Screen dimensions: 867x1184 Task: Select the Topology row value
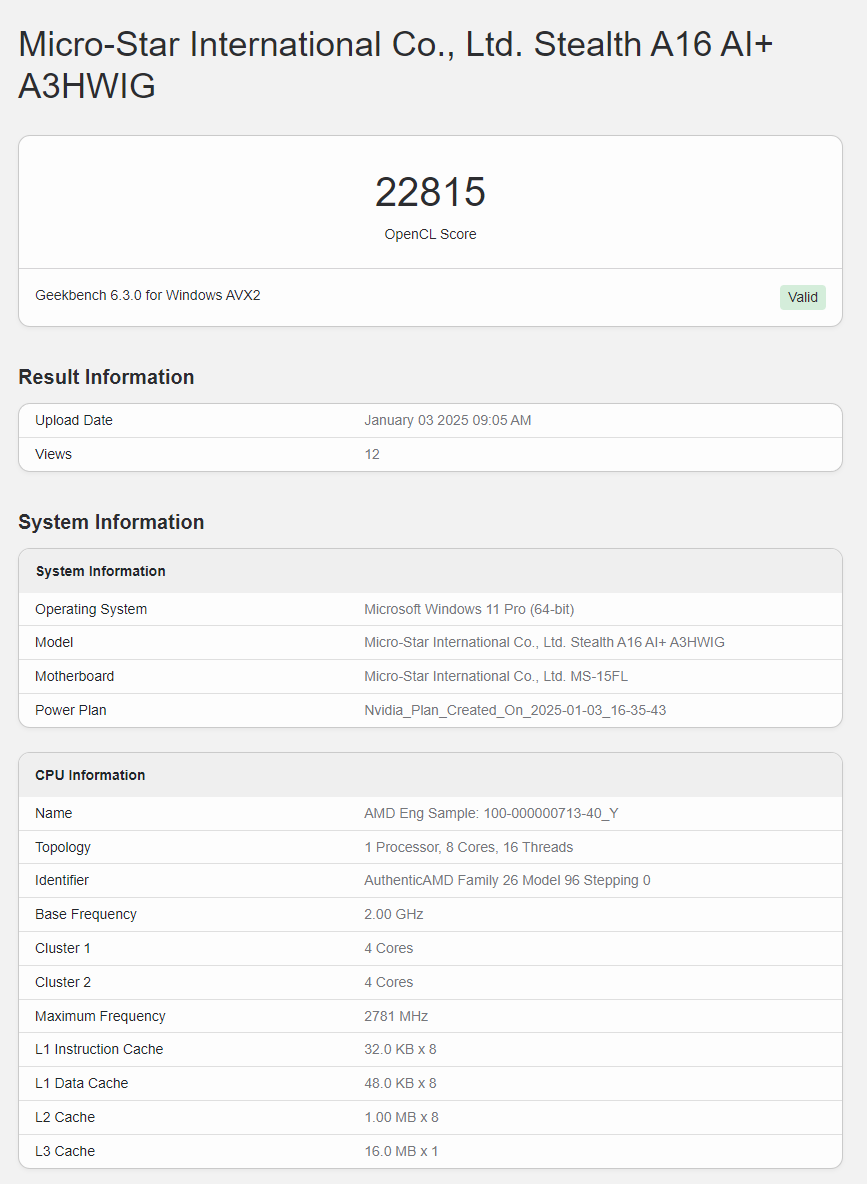tap(469, 847)
